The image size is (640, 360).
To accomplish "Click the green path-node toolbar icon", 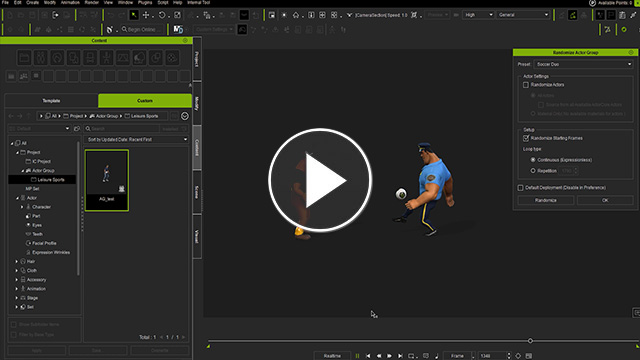I will tap(573, 15).
